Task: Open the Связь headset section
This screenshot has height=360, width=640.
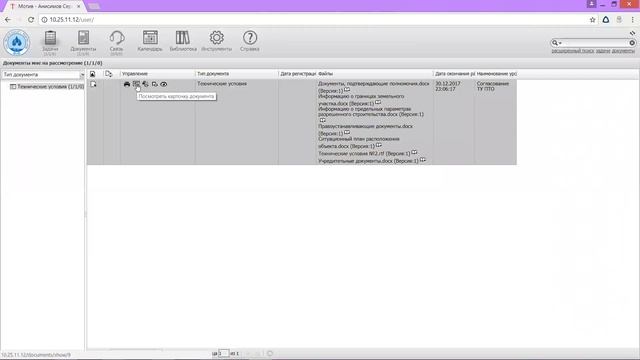Action: [117, 42]
